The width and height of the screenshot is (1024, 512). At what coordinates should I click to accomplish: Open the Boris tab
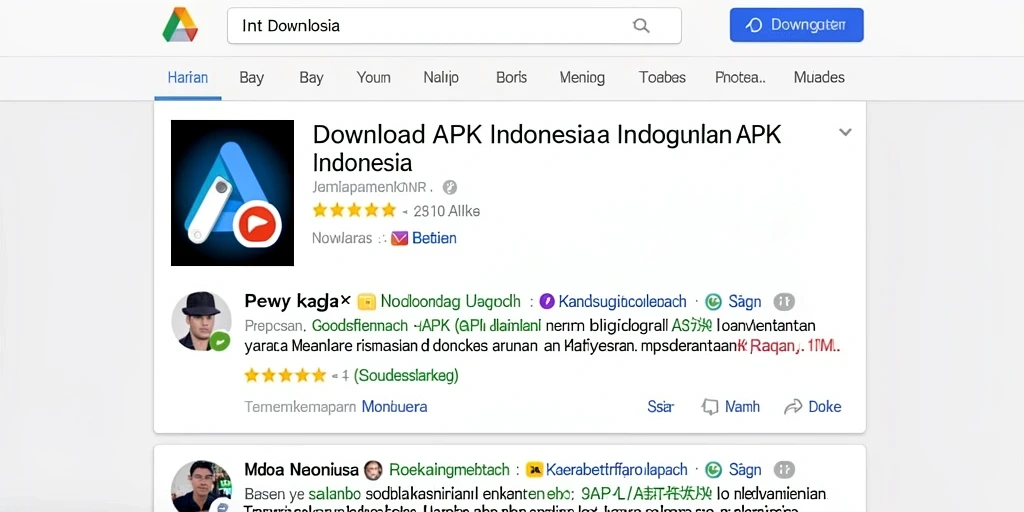coord(511,78)
